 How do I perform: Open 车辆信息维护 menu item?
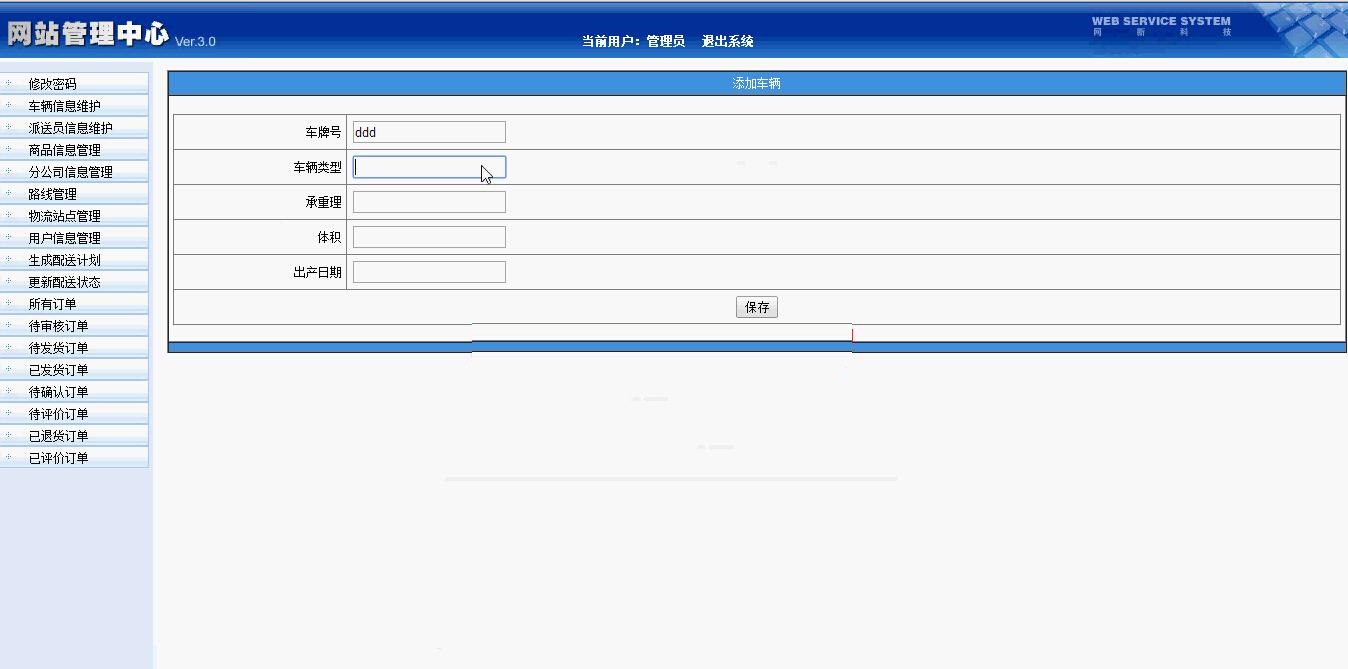click(64, 106)
